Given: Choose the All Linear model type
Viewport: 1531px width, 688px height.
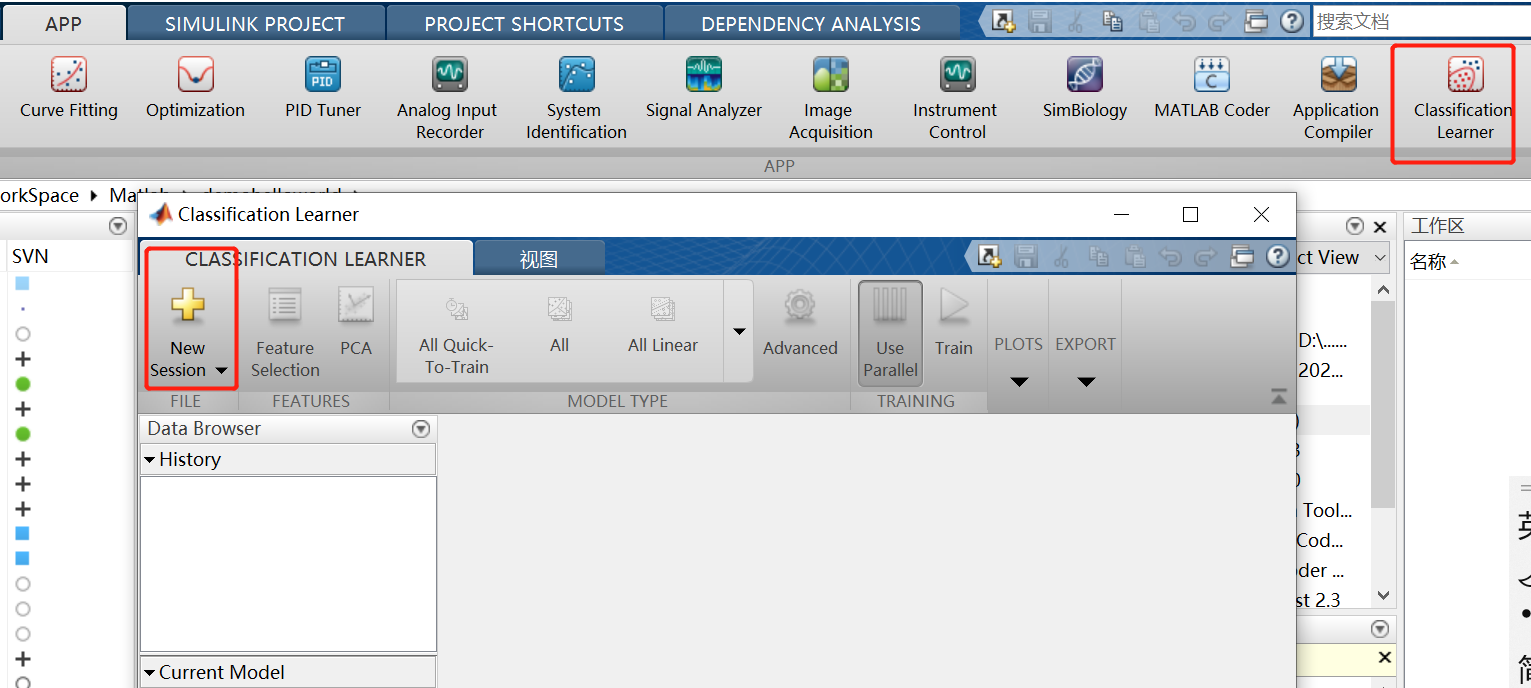Looking at the screenshot, I should (x=663, y=324).
